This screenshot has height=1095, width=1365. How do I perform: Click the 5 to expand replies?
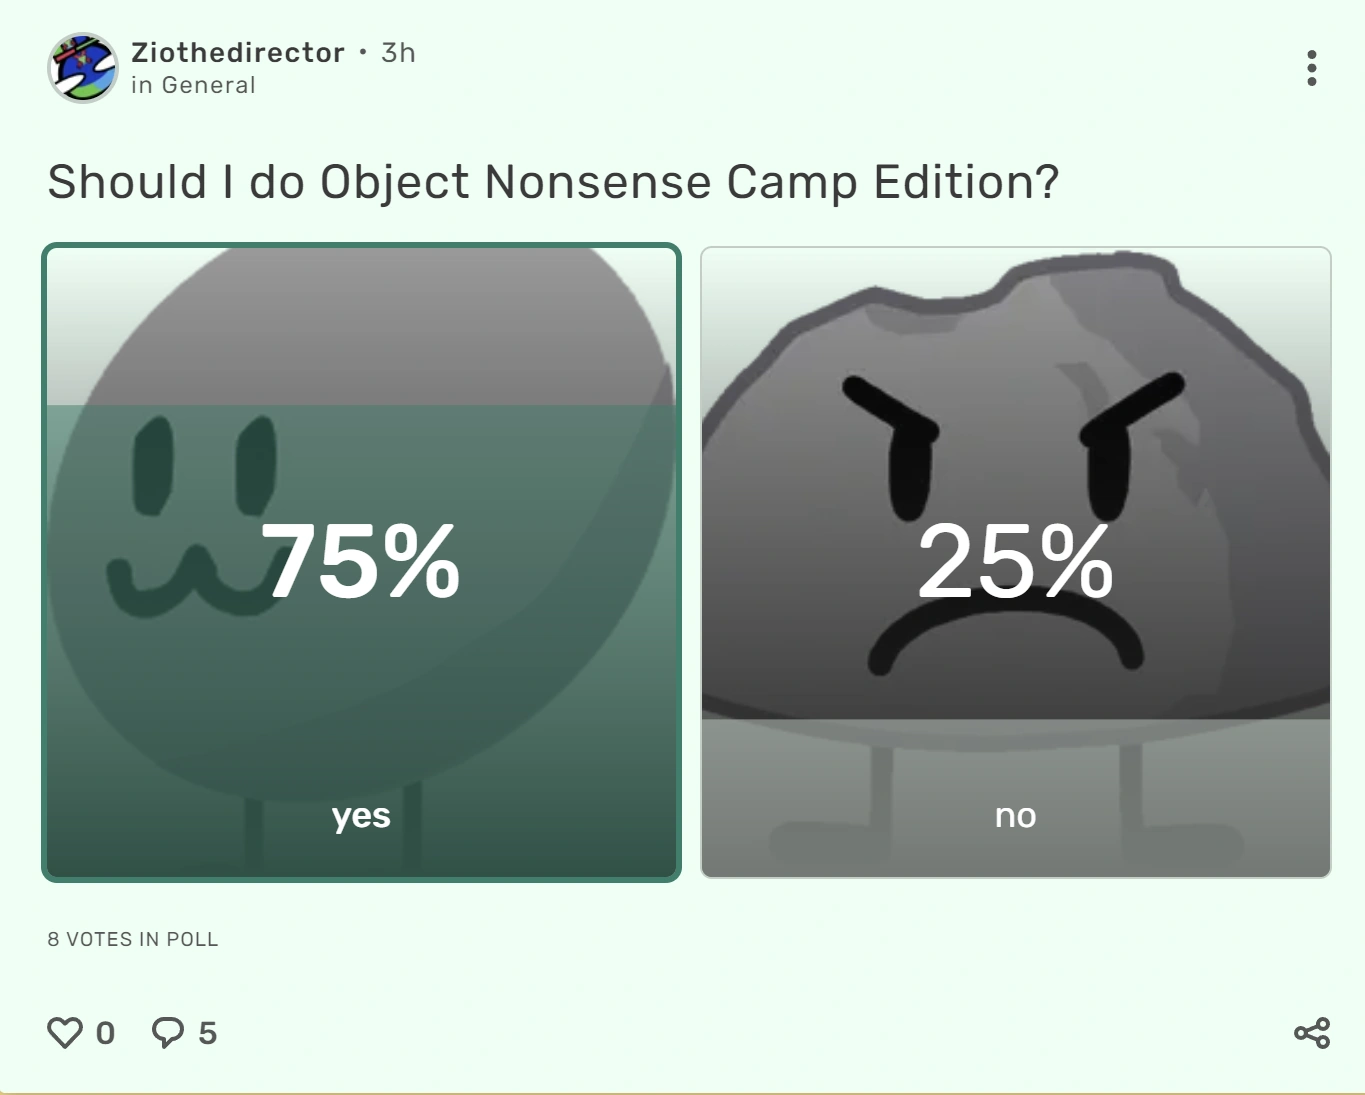coord(208,1032)
